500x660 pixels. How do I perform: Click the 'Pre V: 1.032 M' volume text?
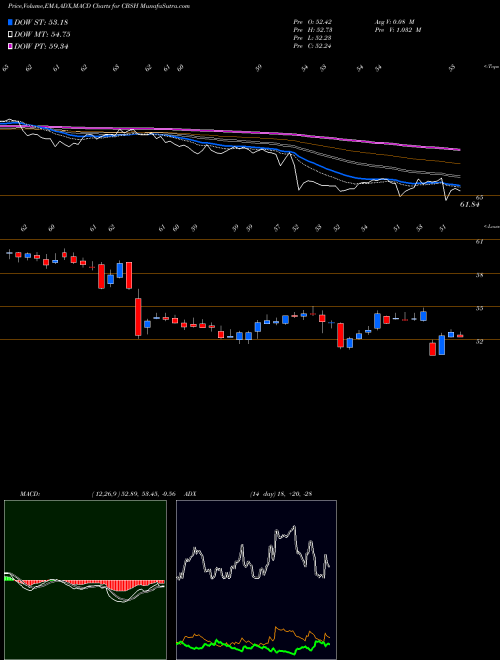[400, 30]
